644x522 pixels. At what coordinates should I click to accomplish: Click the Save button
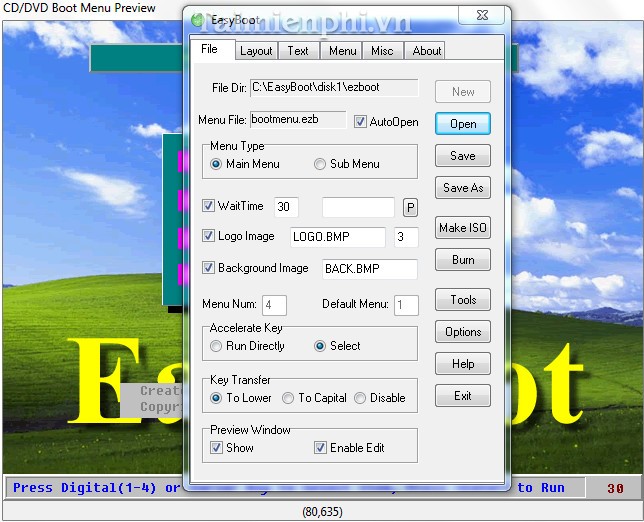coord(463,156)
